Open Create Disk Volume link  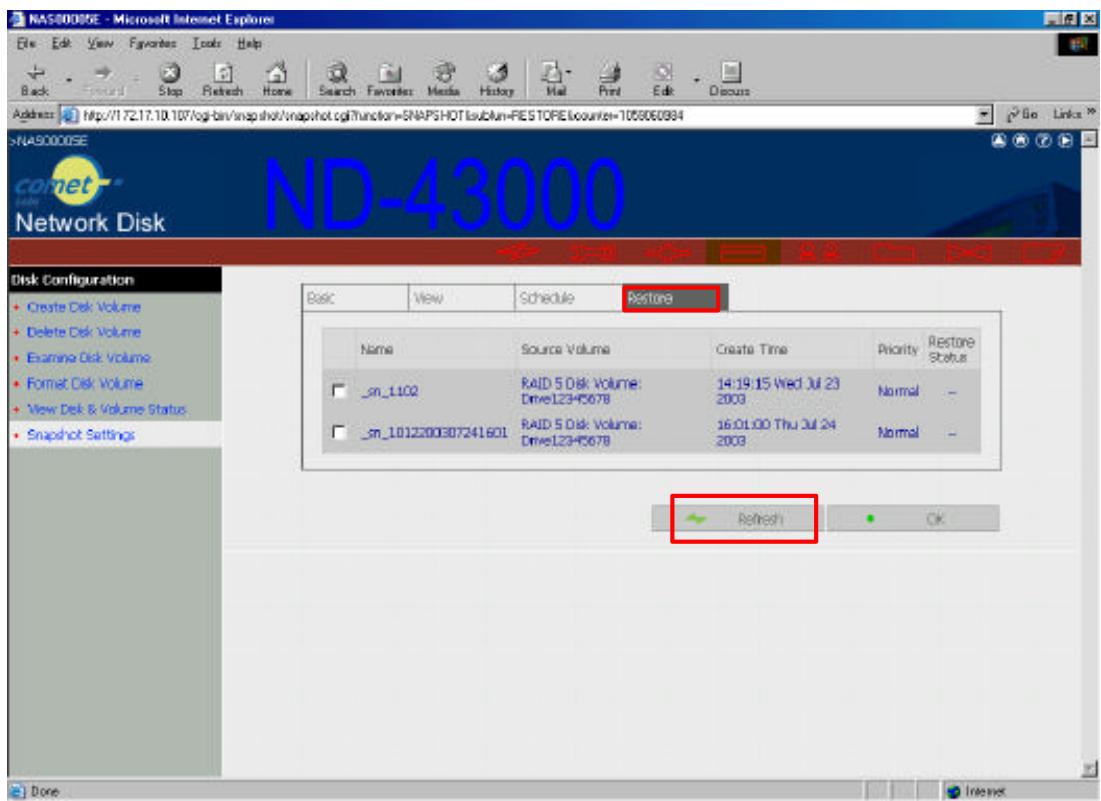pyautogui.click(x=84, y=307)
